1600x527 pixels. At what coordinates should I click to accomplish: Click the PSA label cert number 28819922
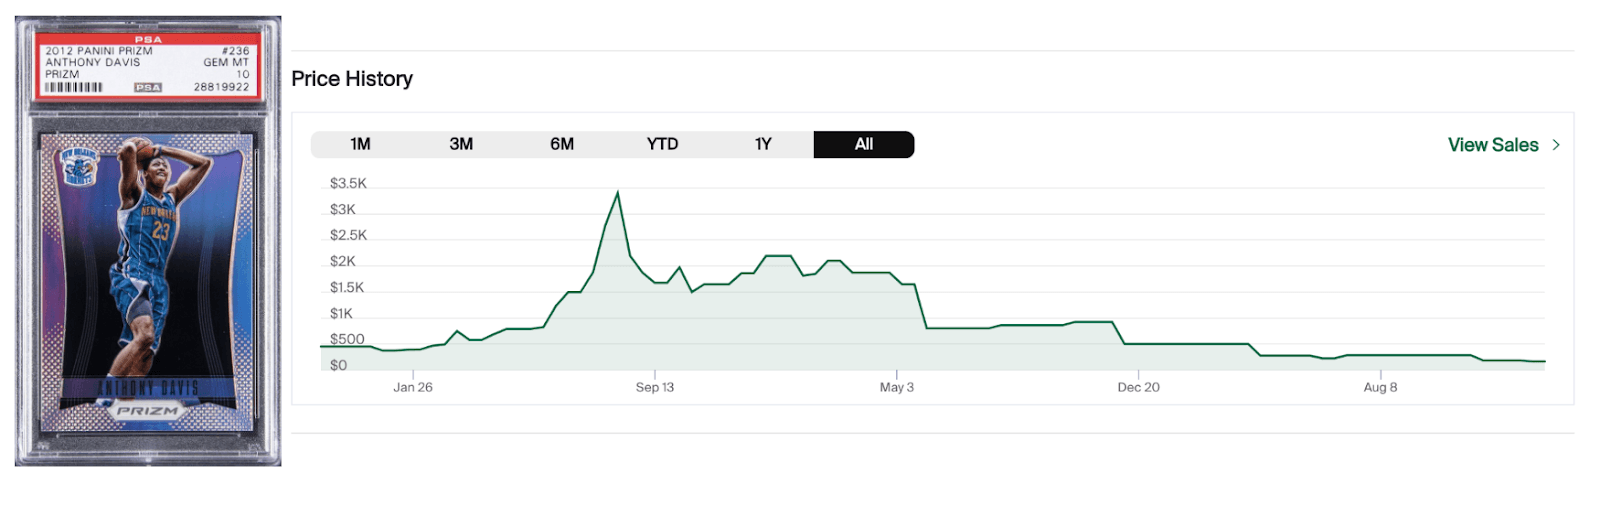221,87
